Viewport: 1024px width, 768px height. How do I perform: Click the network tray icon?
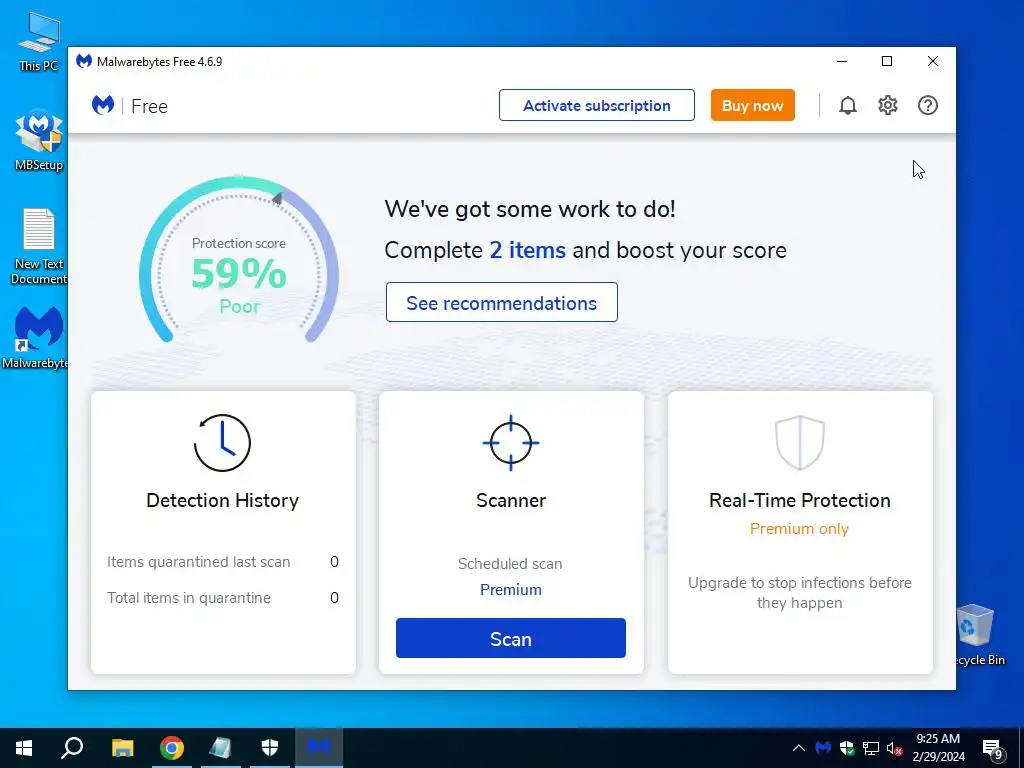click(x=871, y=748)
